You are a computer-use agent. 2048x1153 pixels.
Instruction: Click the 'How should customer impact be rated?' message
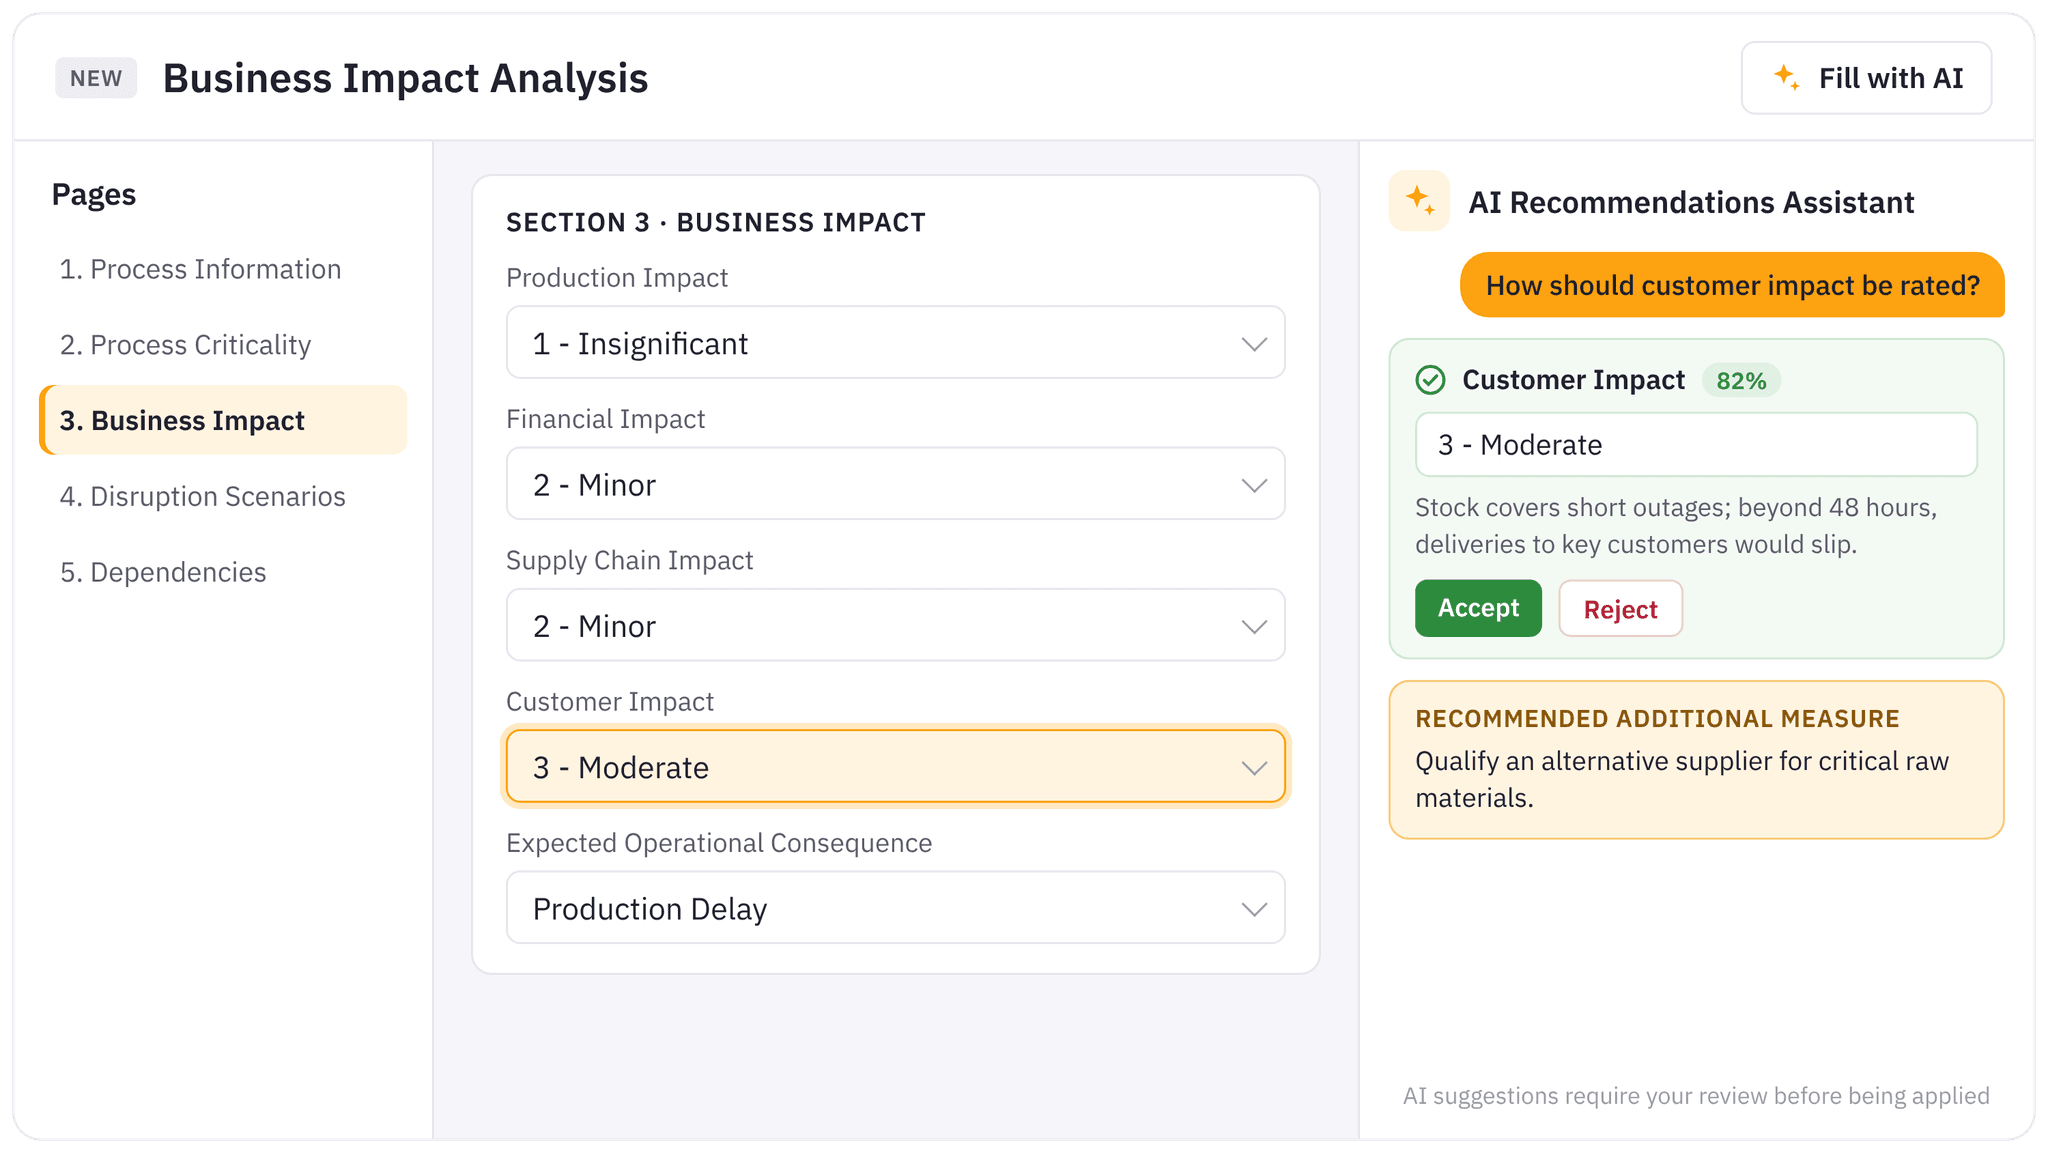(1732, 285)
